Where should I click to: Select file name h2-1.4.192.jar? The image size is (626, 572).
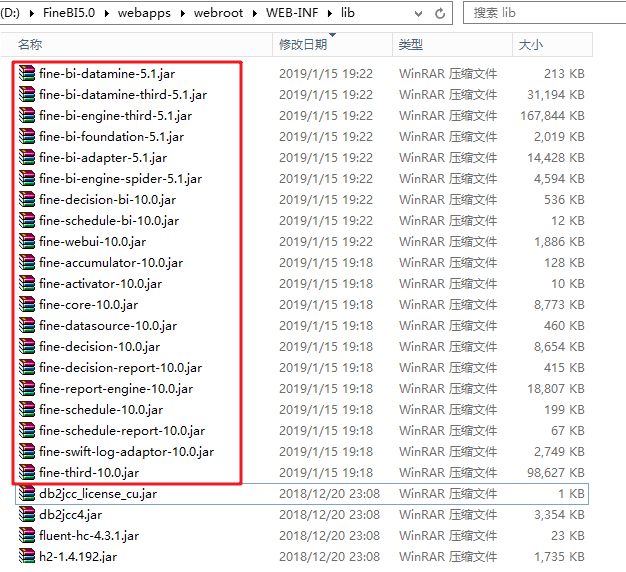click(x=78, y=557)
